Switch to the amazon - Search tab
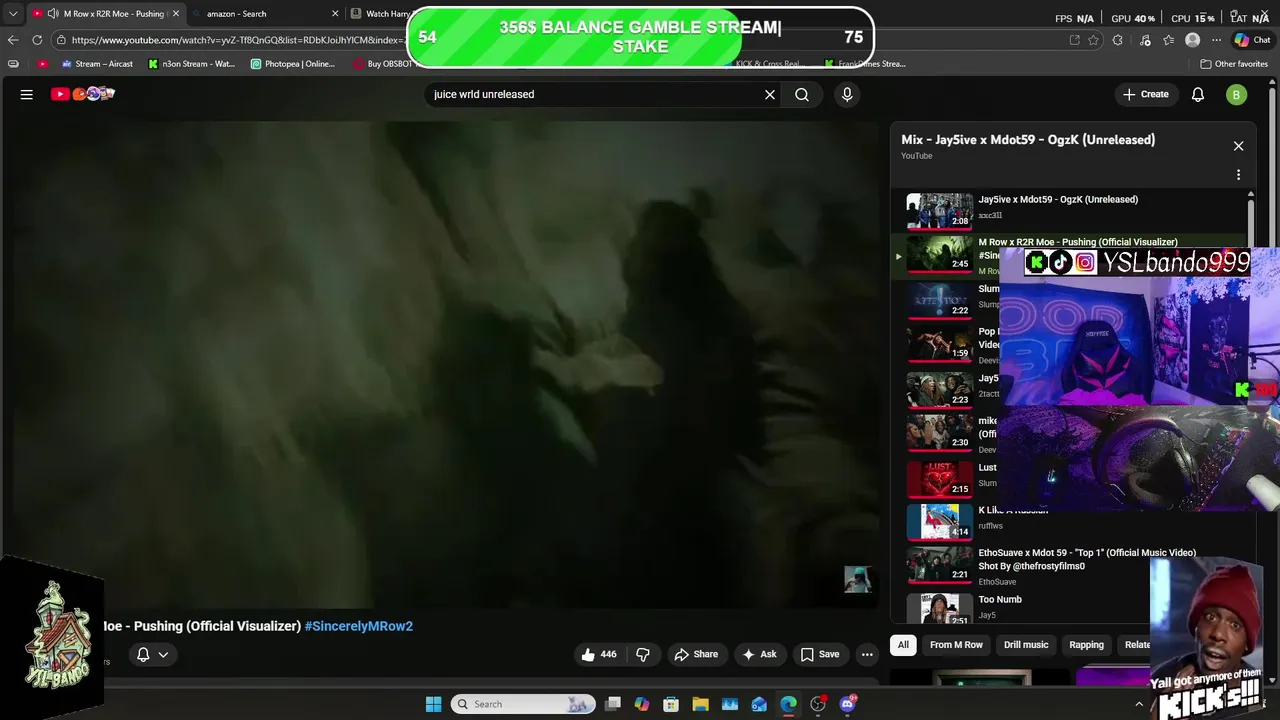Viewport: 1280px width, 720px height. click(260, 14)
